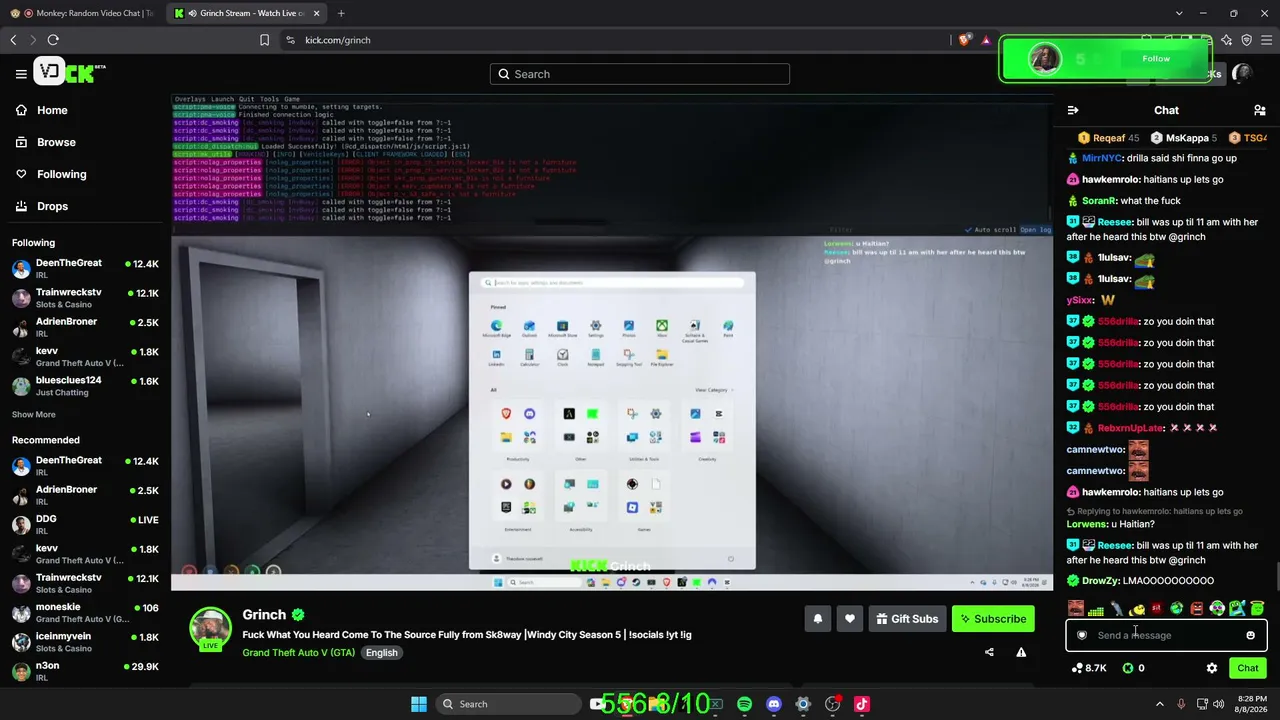
Task: Toggle follow heart button
Action: (x=850, y=619)
